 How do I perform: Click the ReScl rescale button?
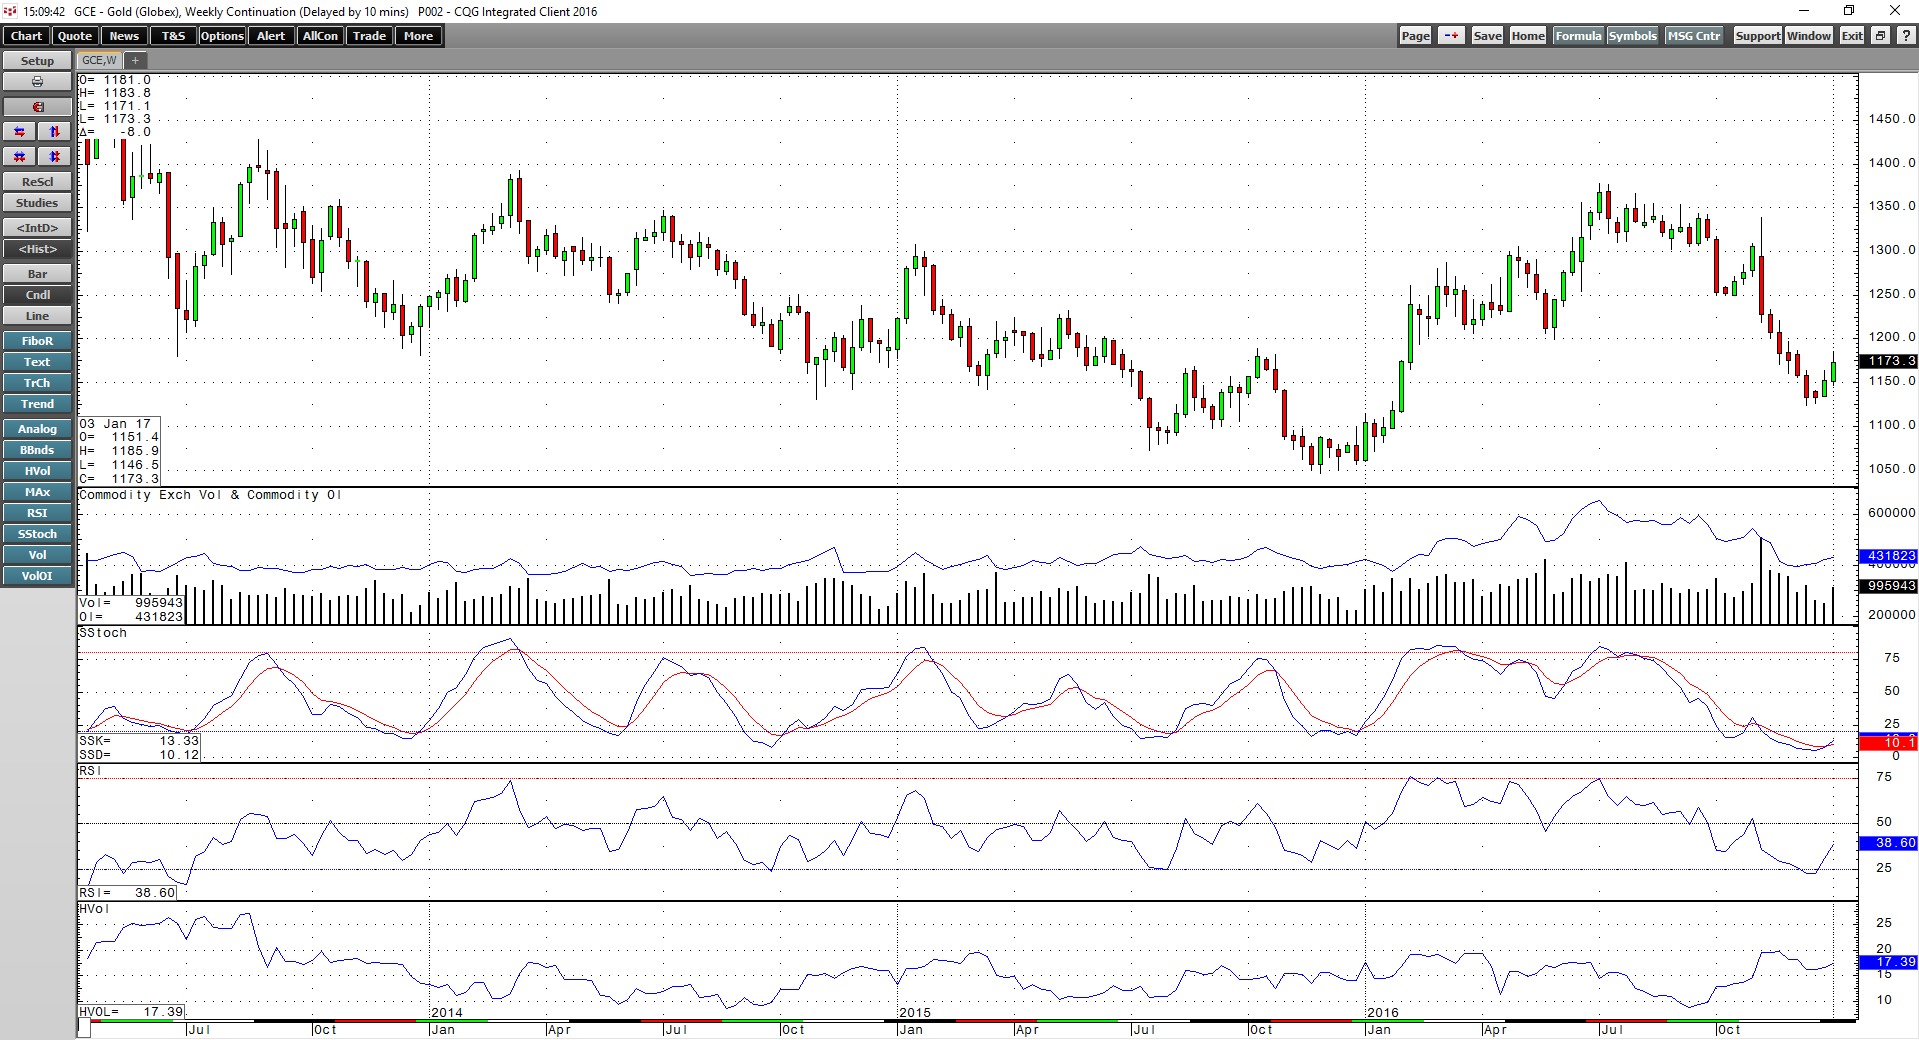(37, 182)
